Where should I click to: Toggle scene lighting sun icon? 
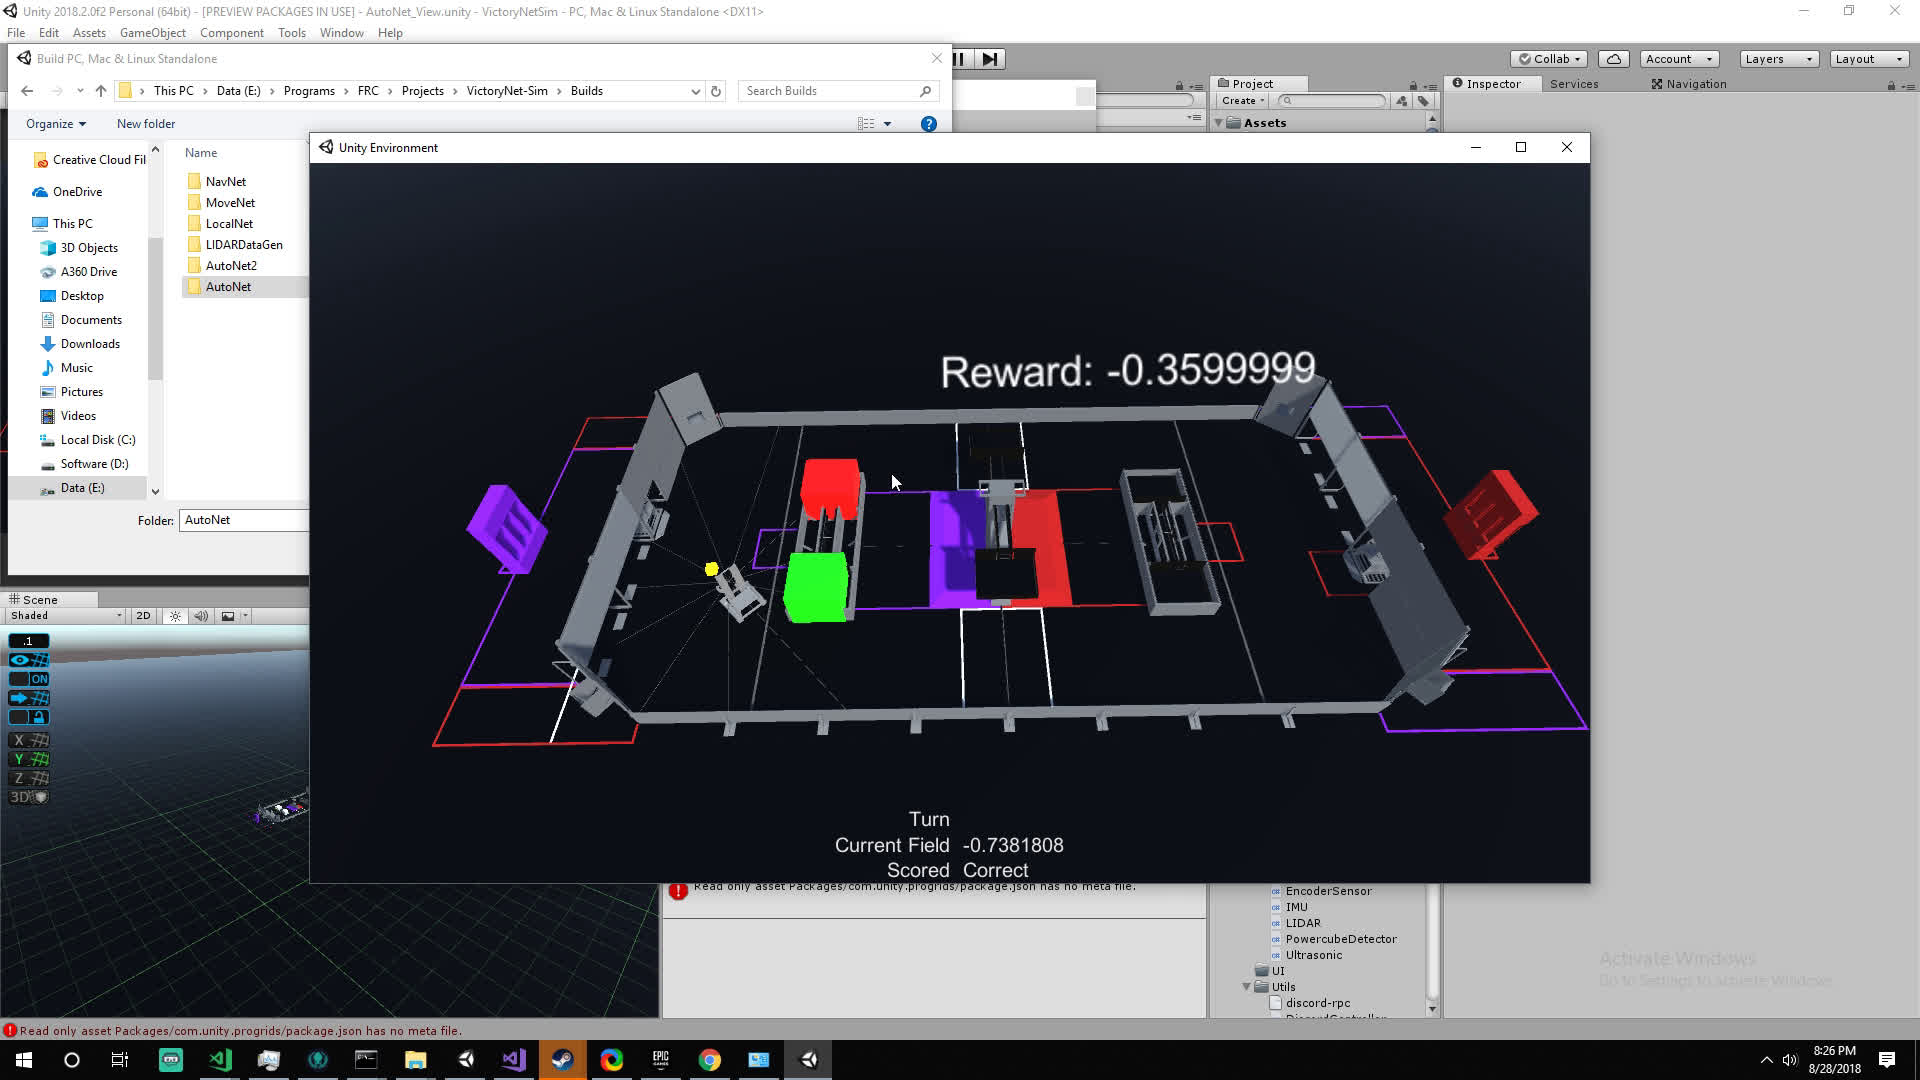[175, 616]
